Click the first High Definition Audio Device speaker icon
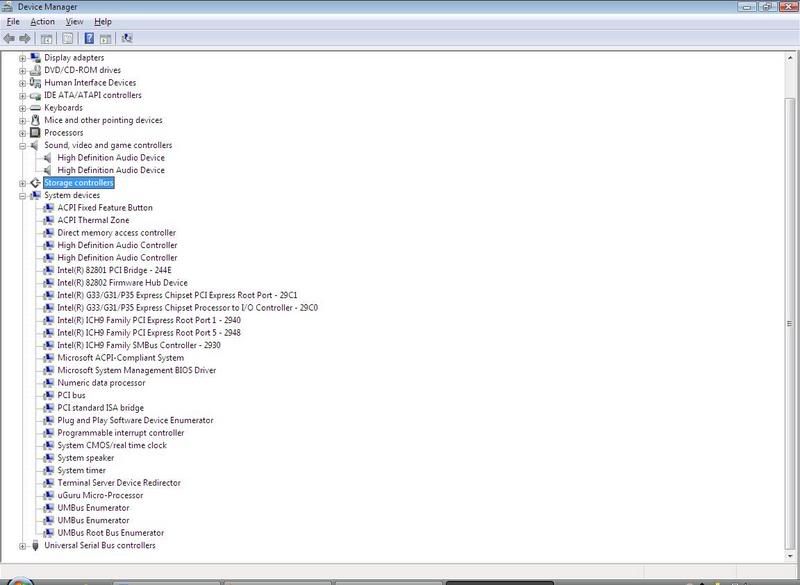The height and width of the screenshot is (585, 800). (48, 158)
